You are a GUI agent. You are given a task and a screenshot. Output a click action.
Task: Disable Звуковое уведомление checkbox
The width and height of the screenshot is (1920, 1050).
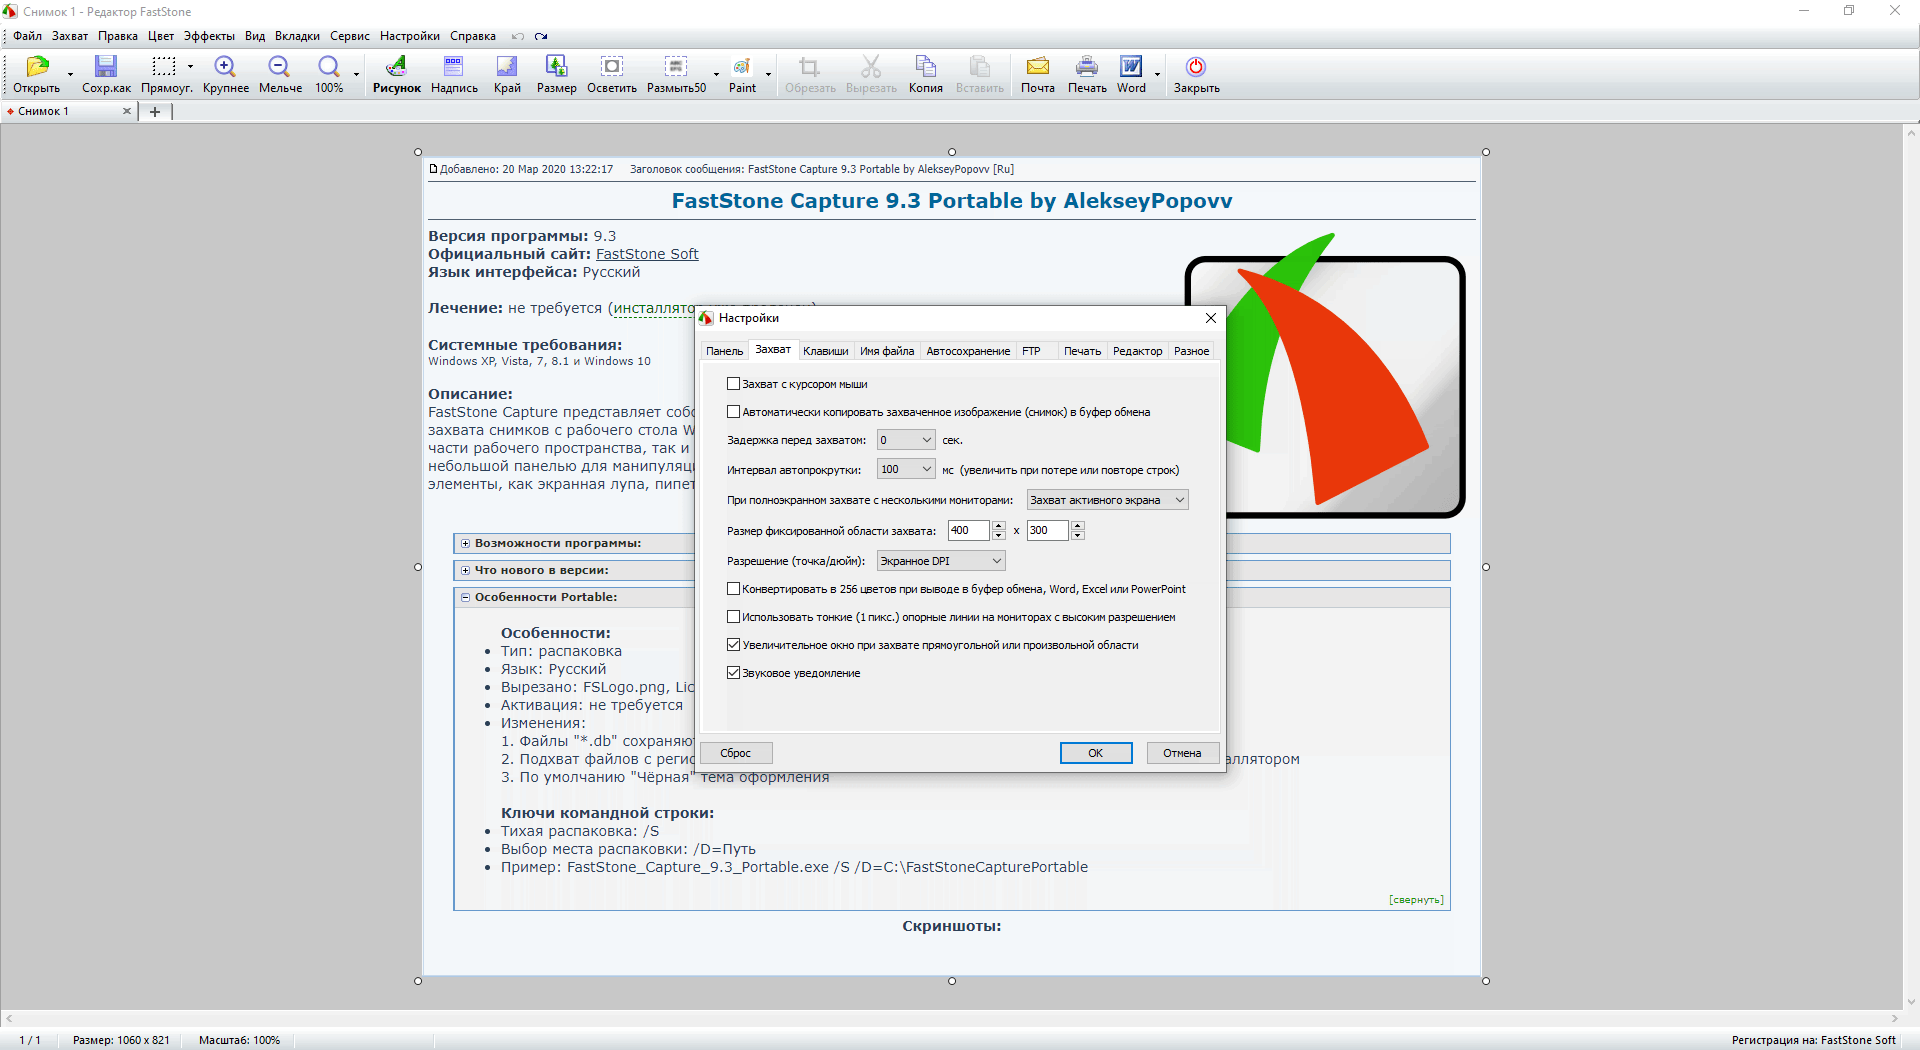click(x=733, y=673)
